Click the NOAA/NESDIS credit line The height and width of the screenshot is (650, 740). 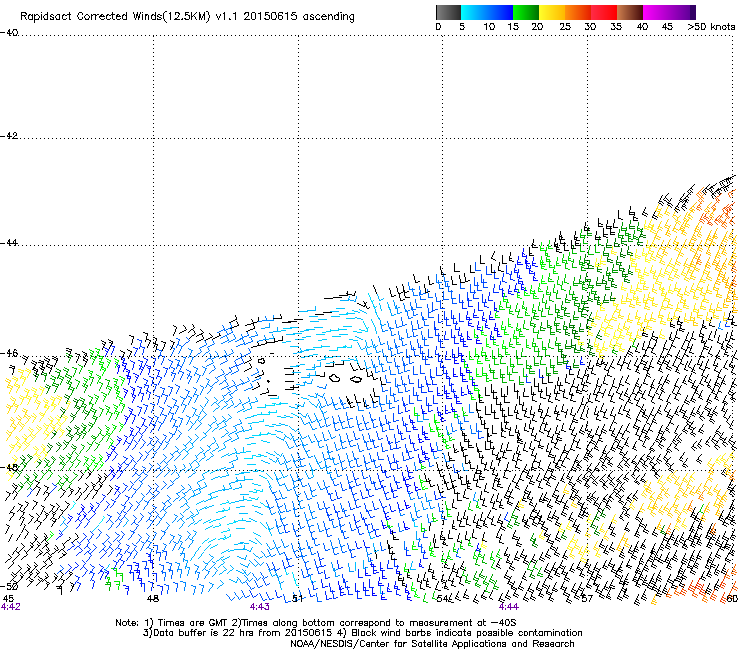[x=432, y=644]
